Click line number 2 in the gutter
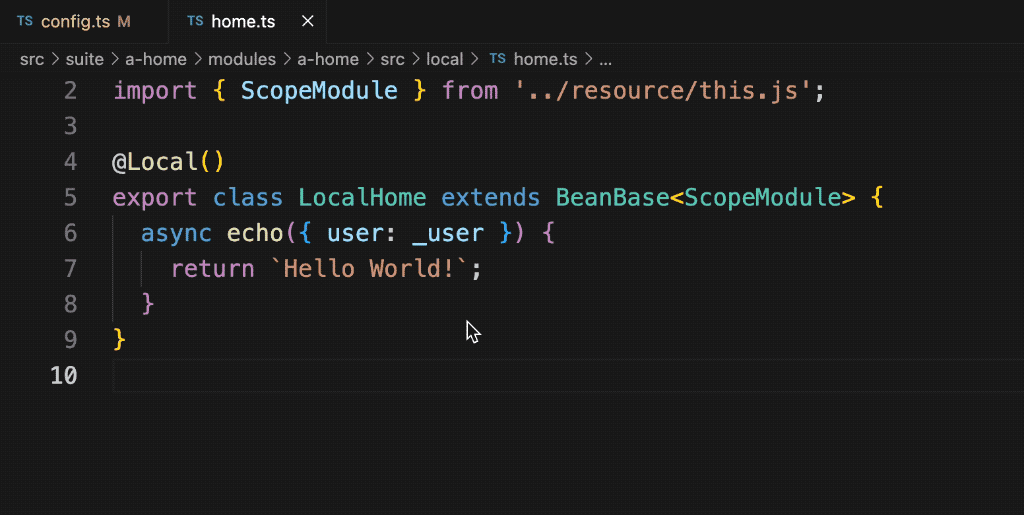 (71, 90)
